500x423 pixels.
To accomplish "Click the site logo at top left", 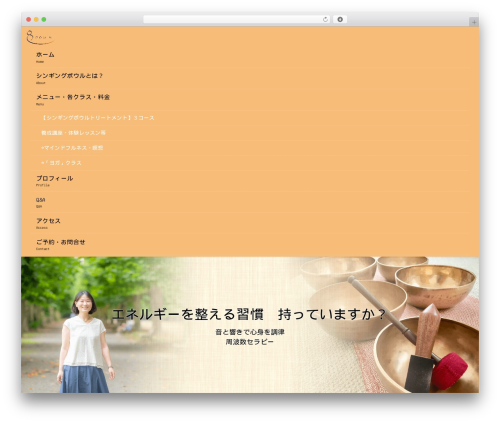I will (40, 37).
